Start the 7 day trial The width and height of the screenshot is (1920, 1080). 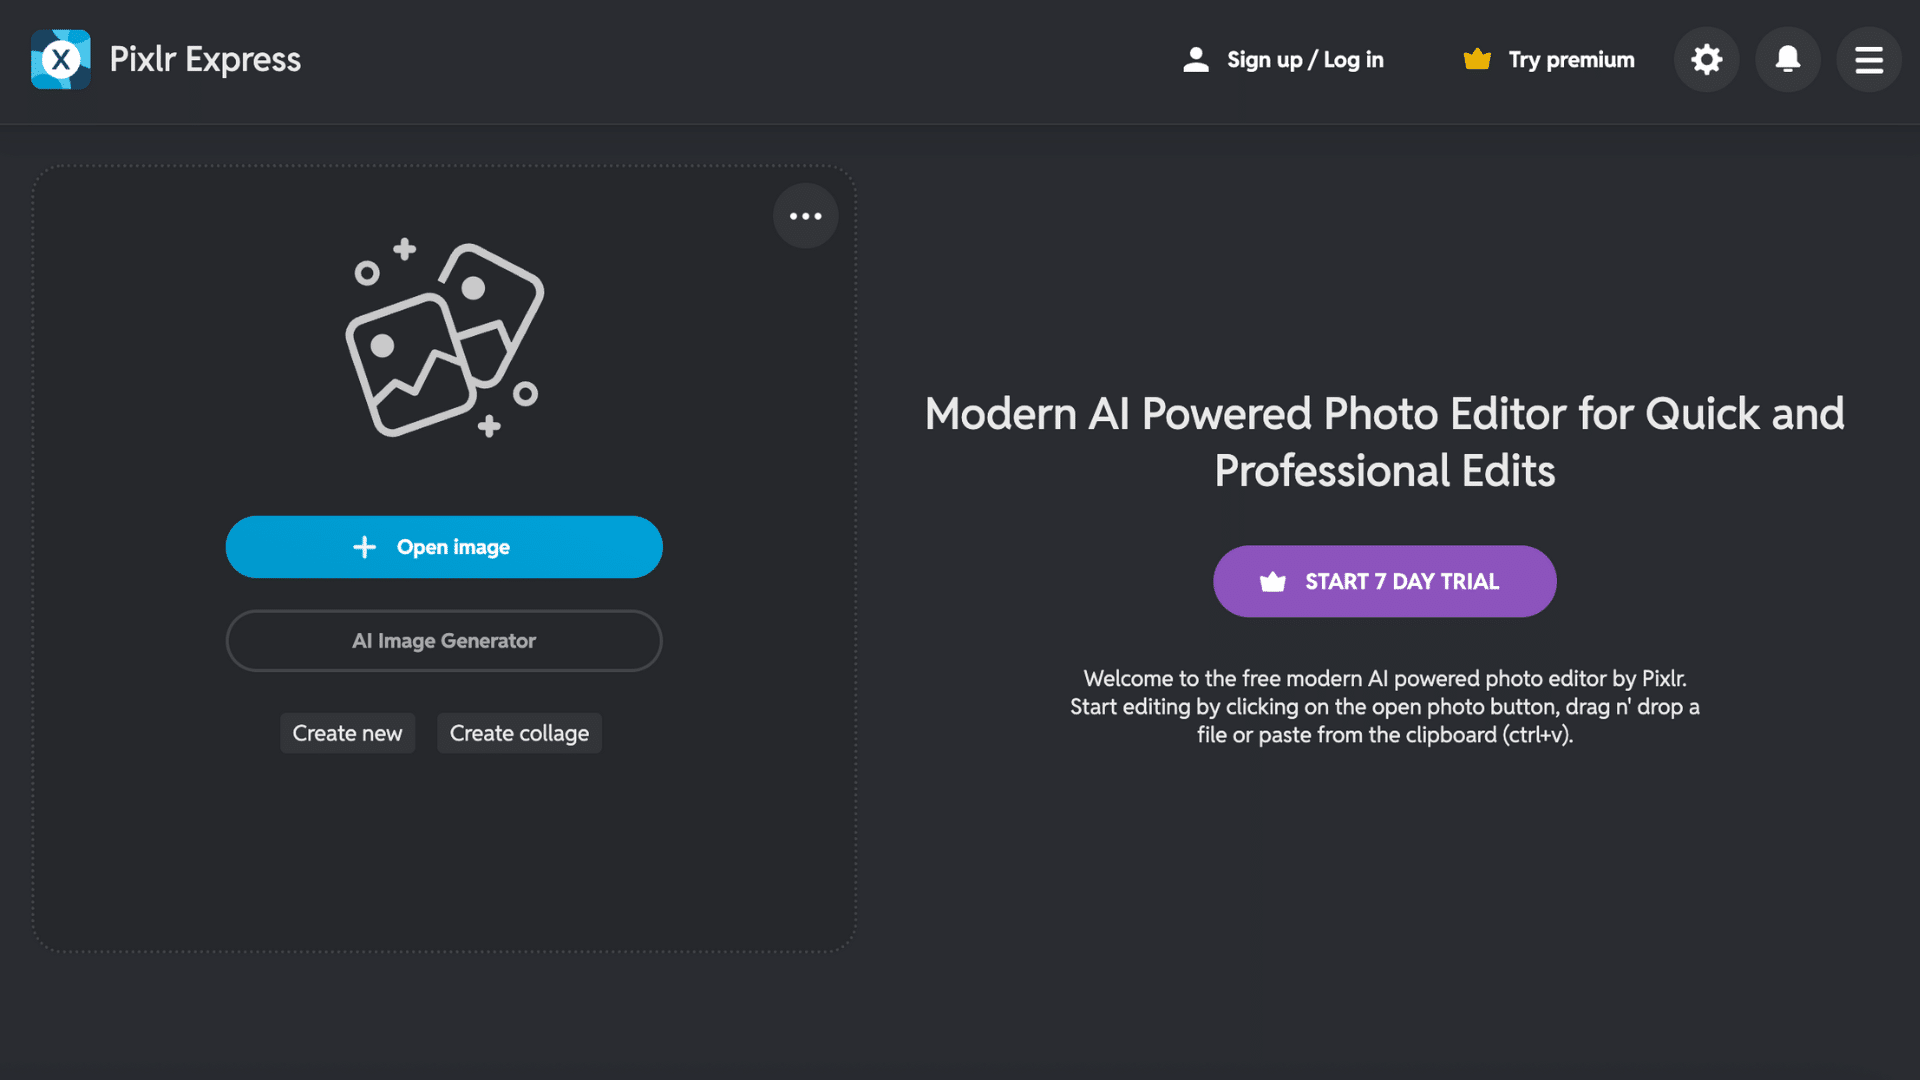pyautogui.click(x=1384, y=581)
